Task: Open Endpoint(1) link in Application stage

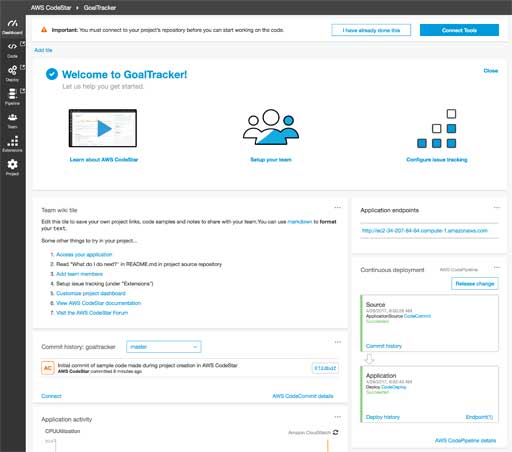Action: [479, 417]
